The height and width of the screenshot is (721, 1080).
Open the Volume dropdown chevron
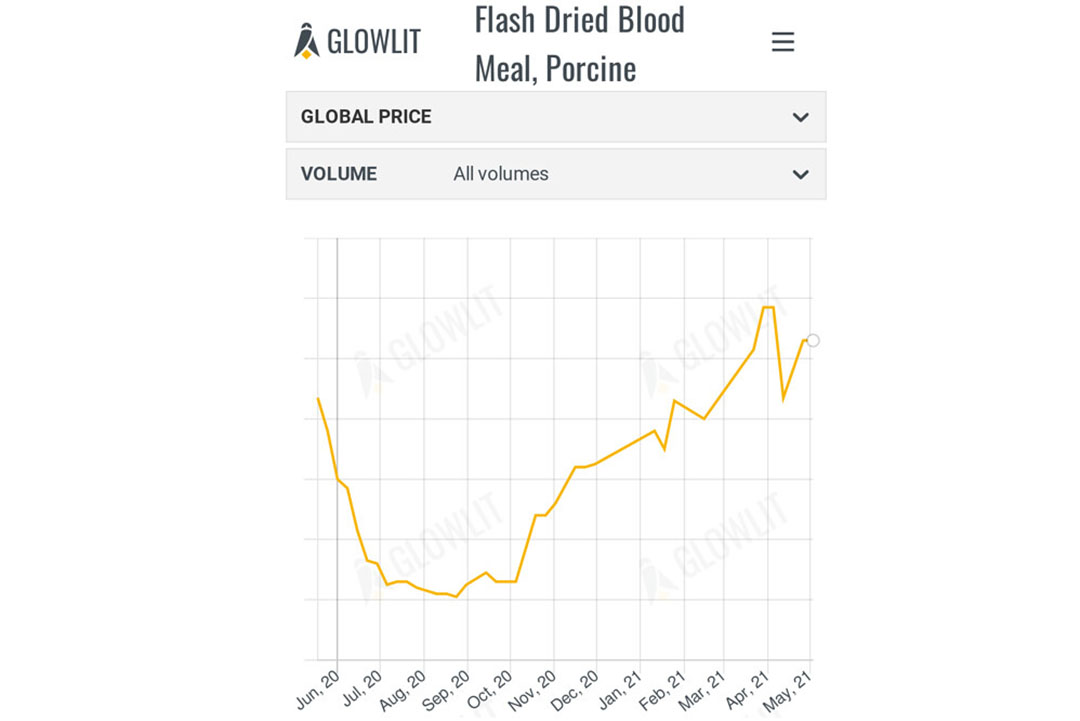pyautogui.click(x=800, y=174)
